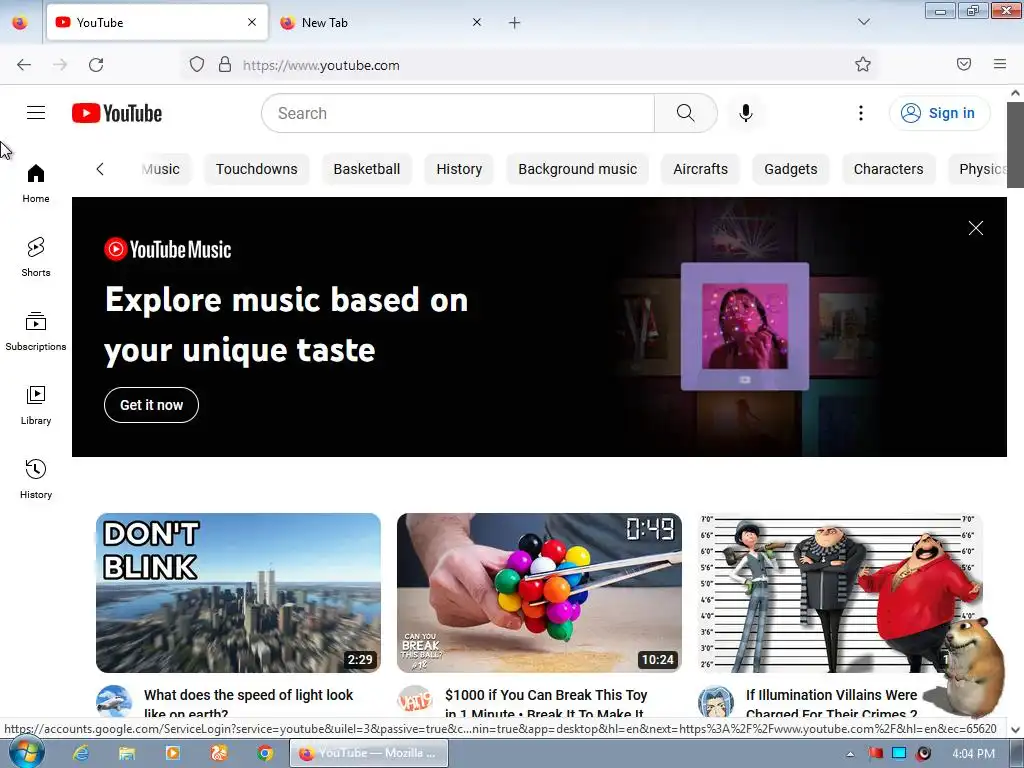Select the Music category chip

coord(161,169)
